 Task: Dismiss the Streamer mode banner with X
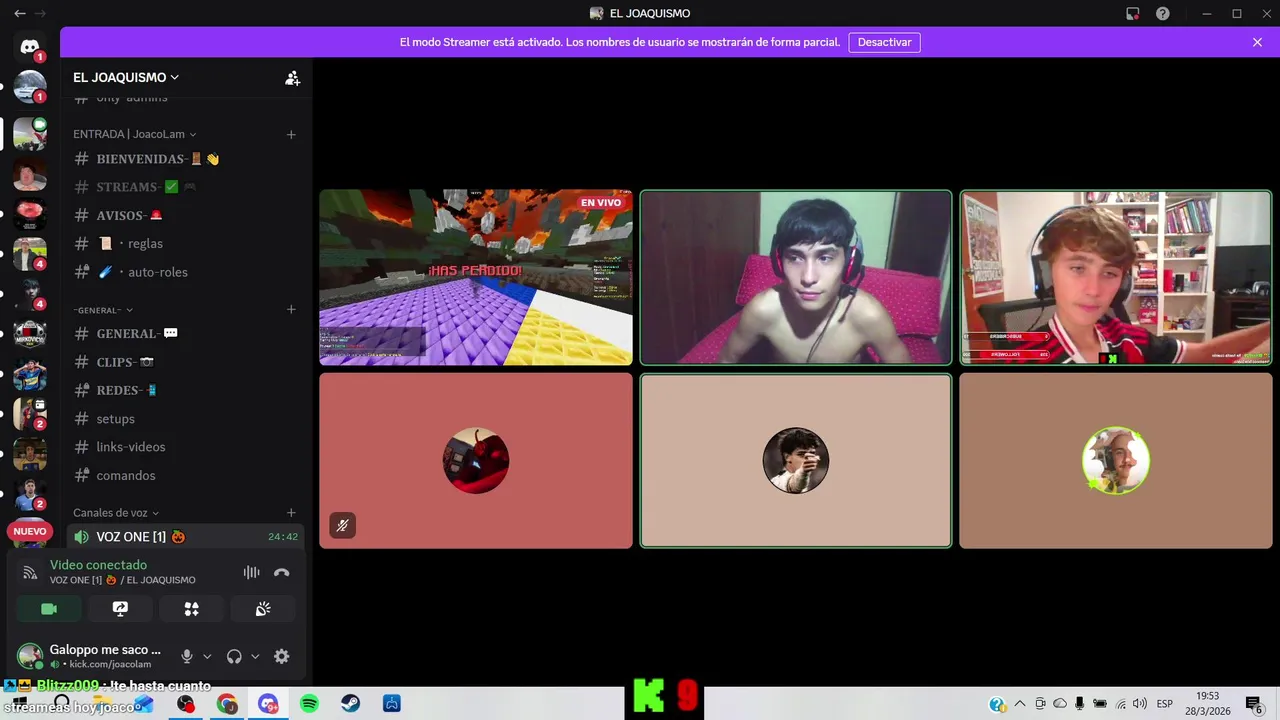pyautogui.click(x=1257, y=42)
